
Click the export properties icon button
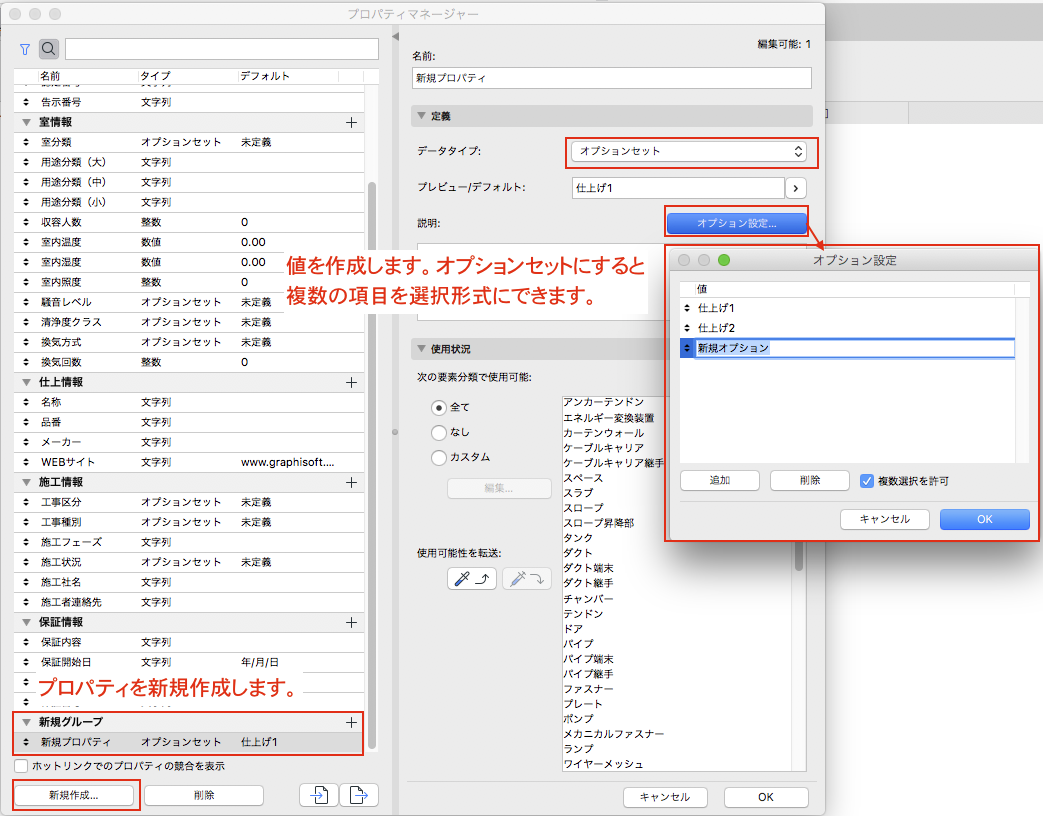click(358, 795)
